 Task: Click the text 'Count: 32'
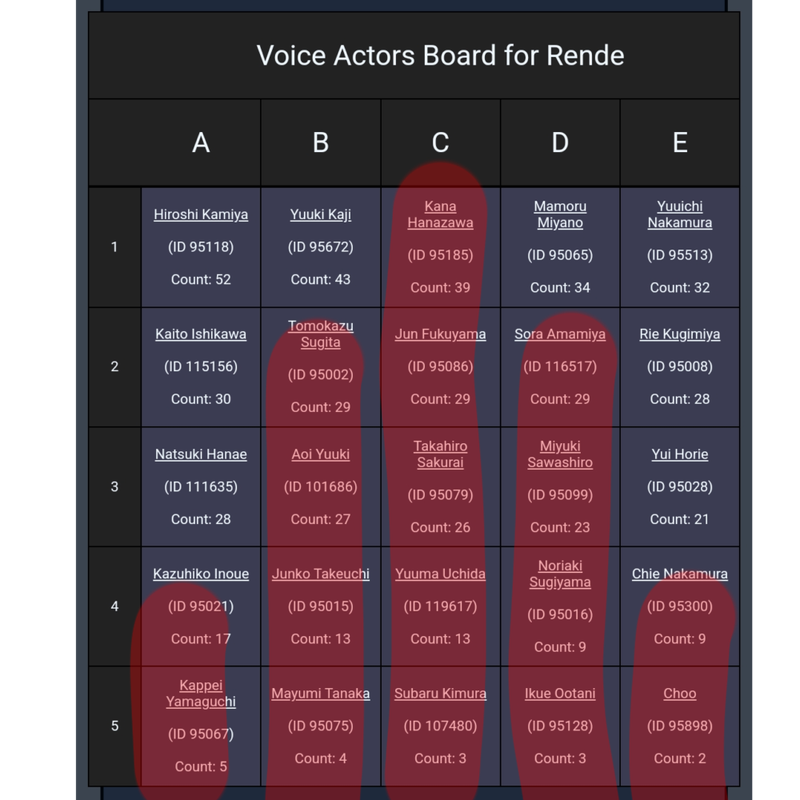pyautogui.click(x=680, y=288)
